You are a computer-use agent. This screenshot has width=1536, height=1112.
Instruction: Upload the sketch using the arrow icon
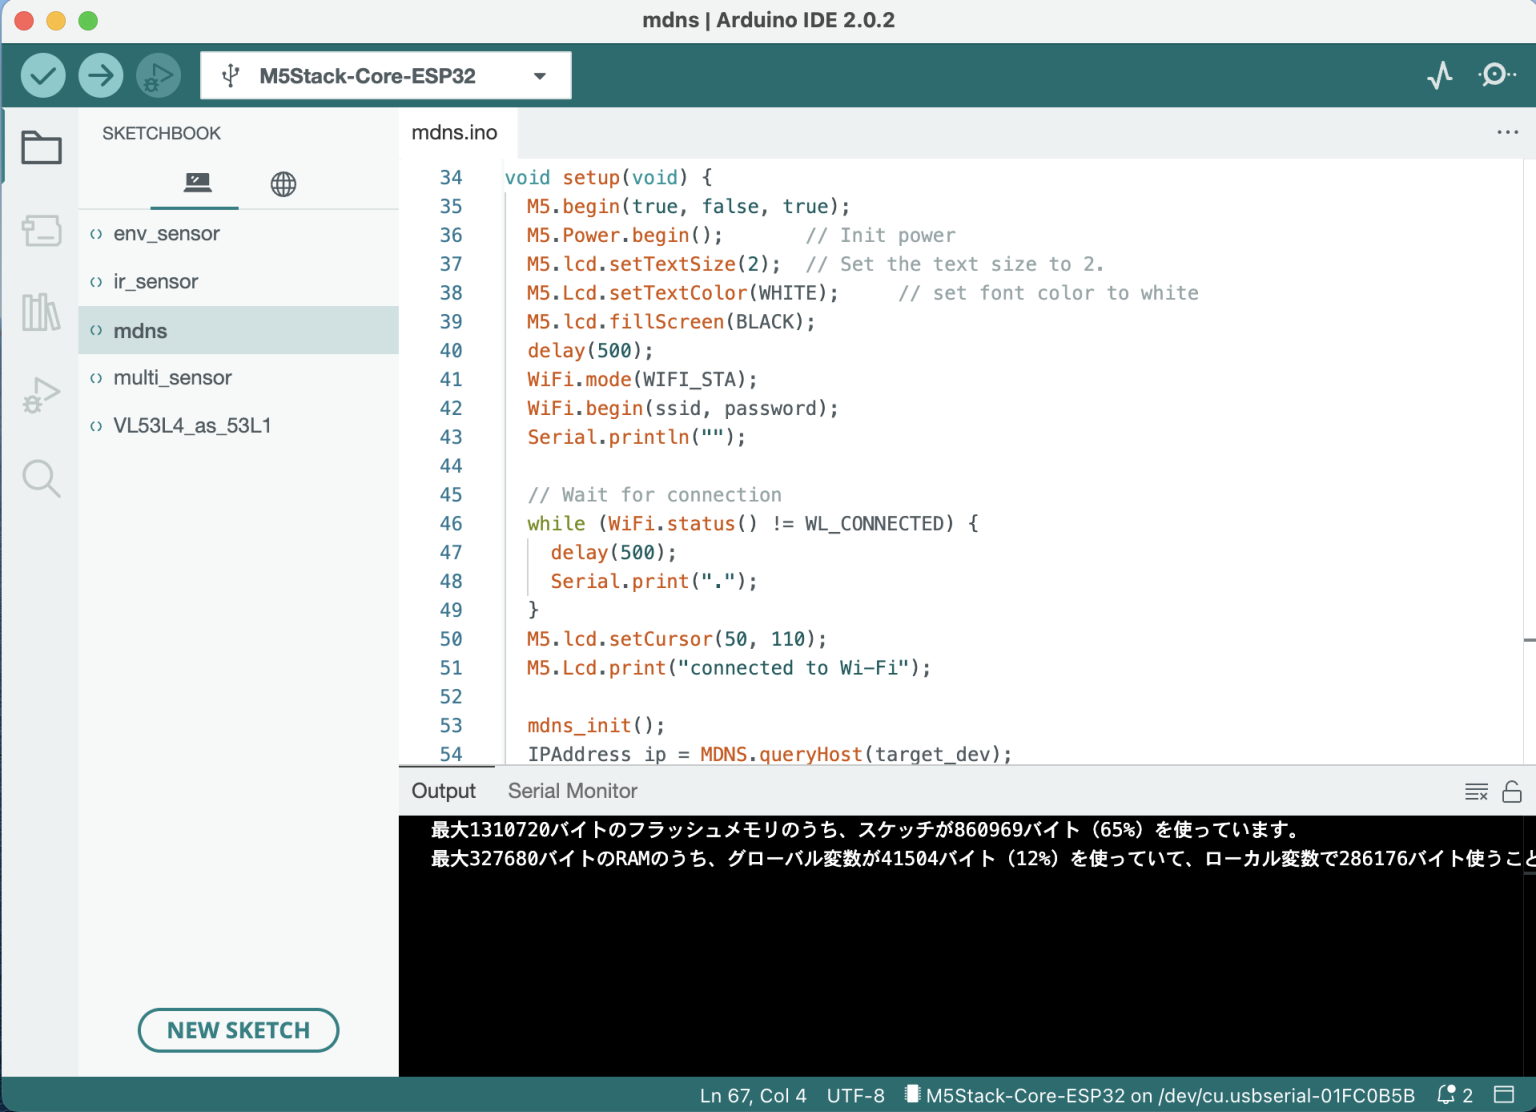coord(101,75)
